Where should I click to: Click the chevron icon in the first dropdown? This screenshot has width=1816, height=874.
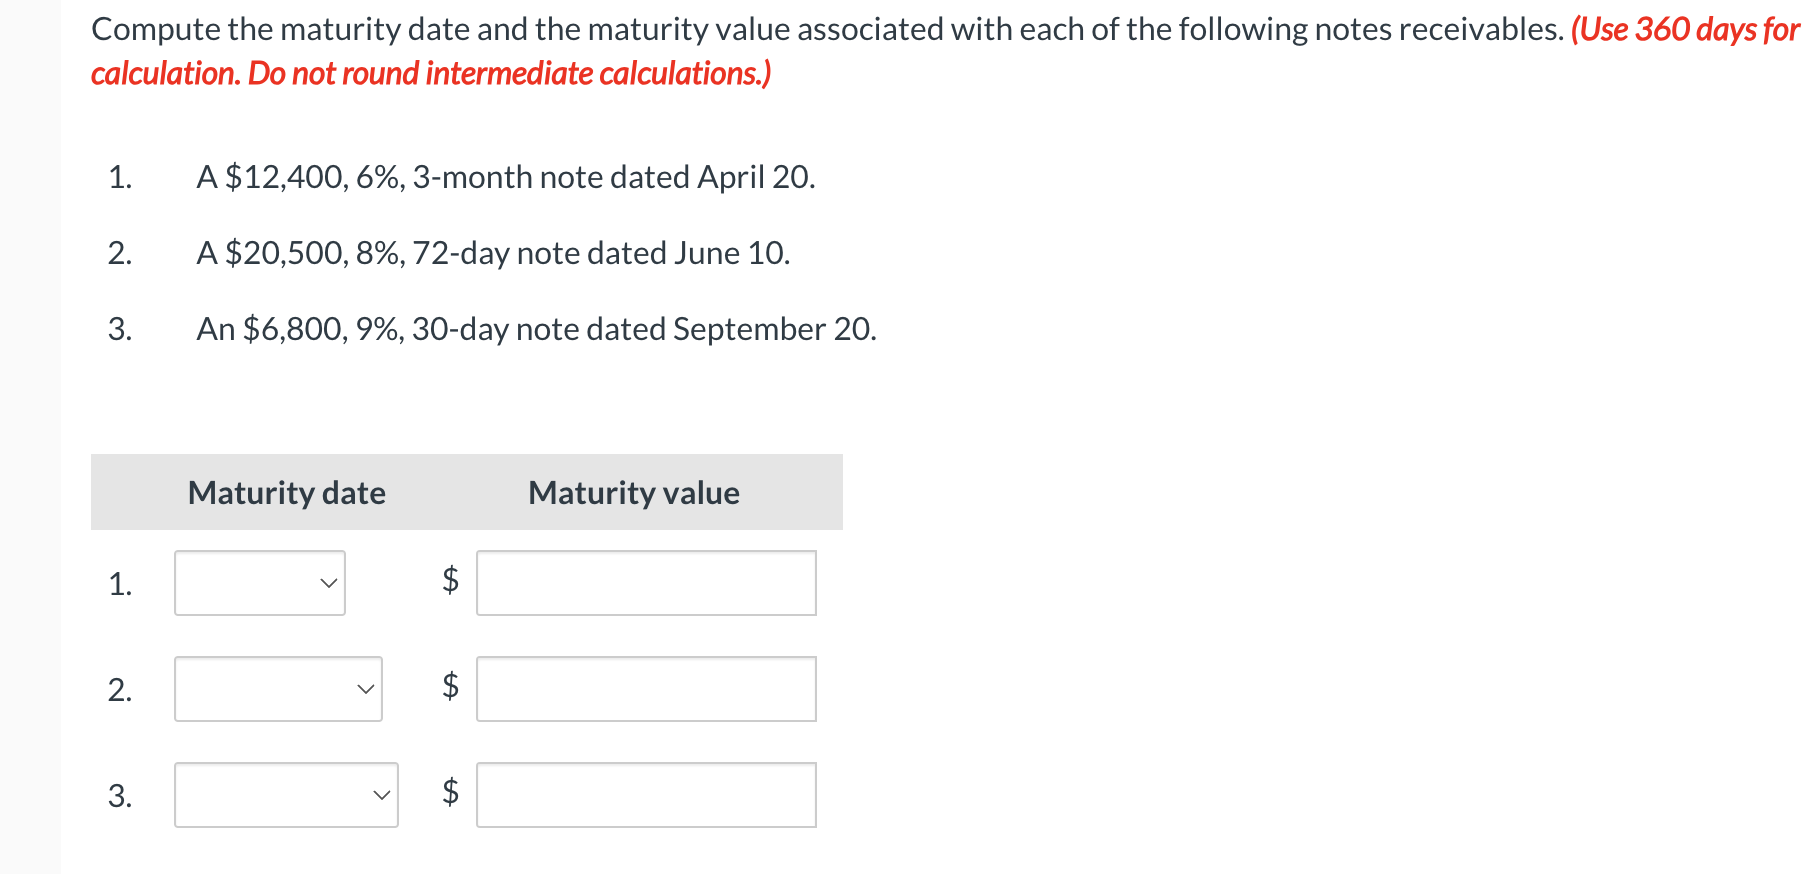click(x=329, y=583)
